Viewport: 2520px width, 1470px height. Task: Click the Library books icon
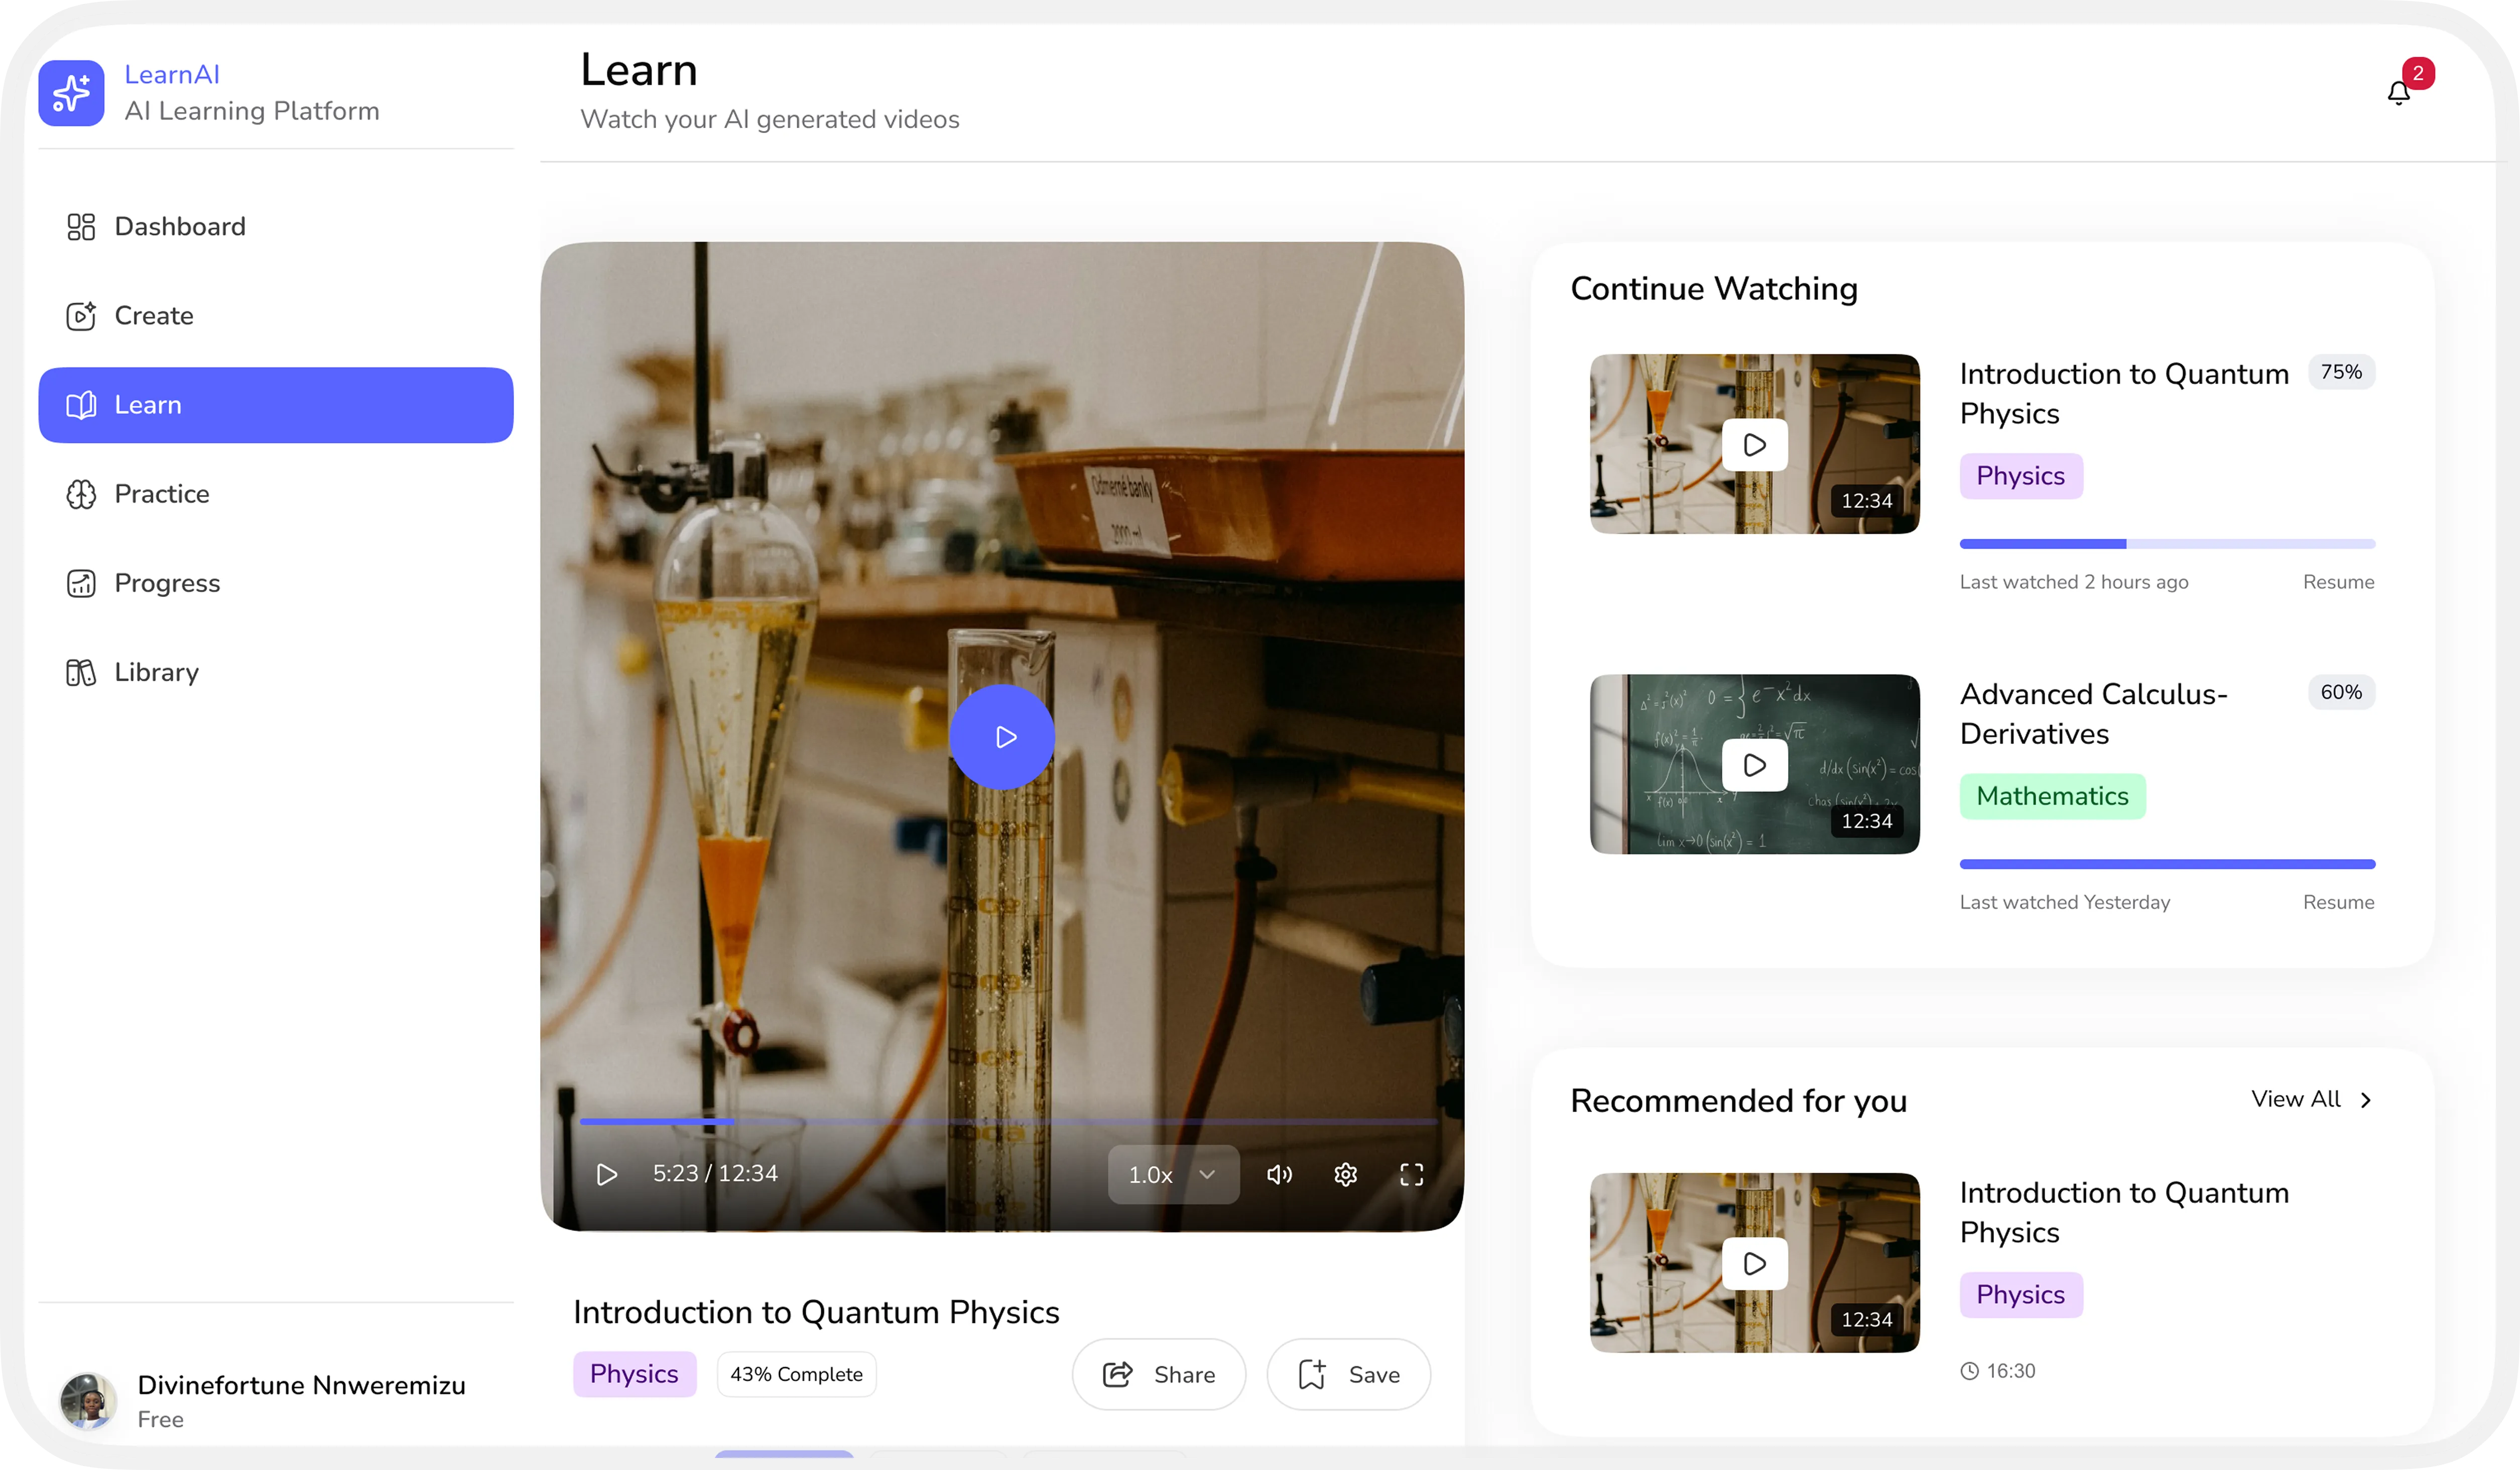click(81, 672)
